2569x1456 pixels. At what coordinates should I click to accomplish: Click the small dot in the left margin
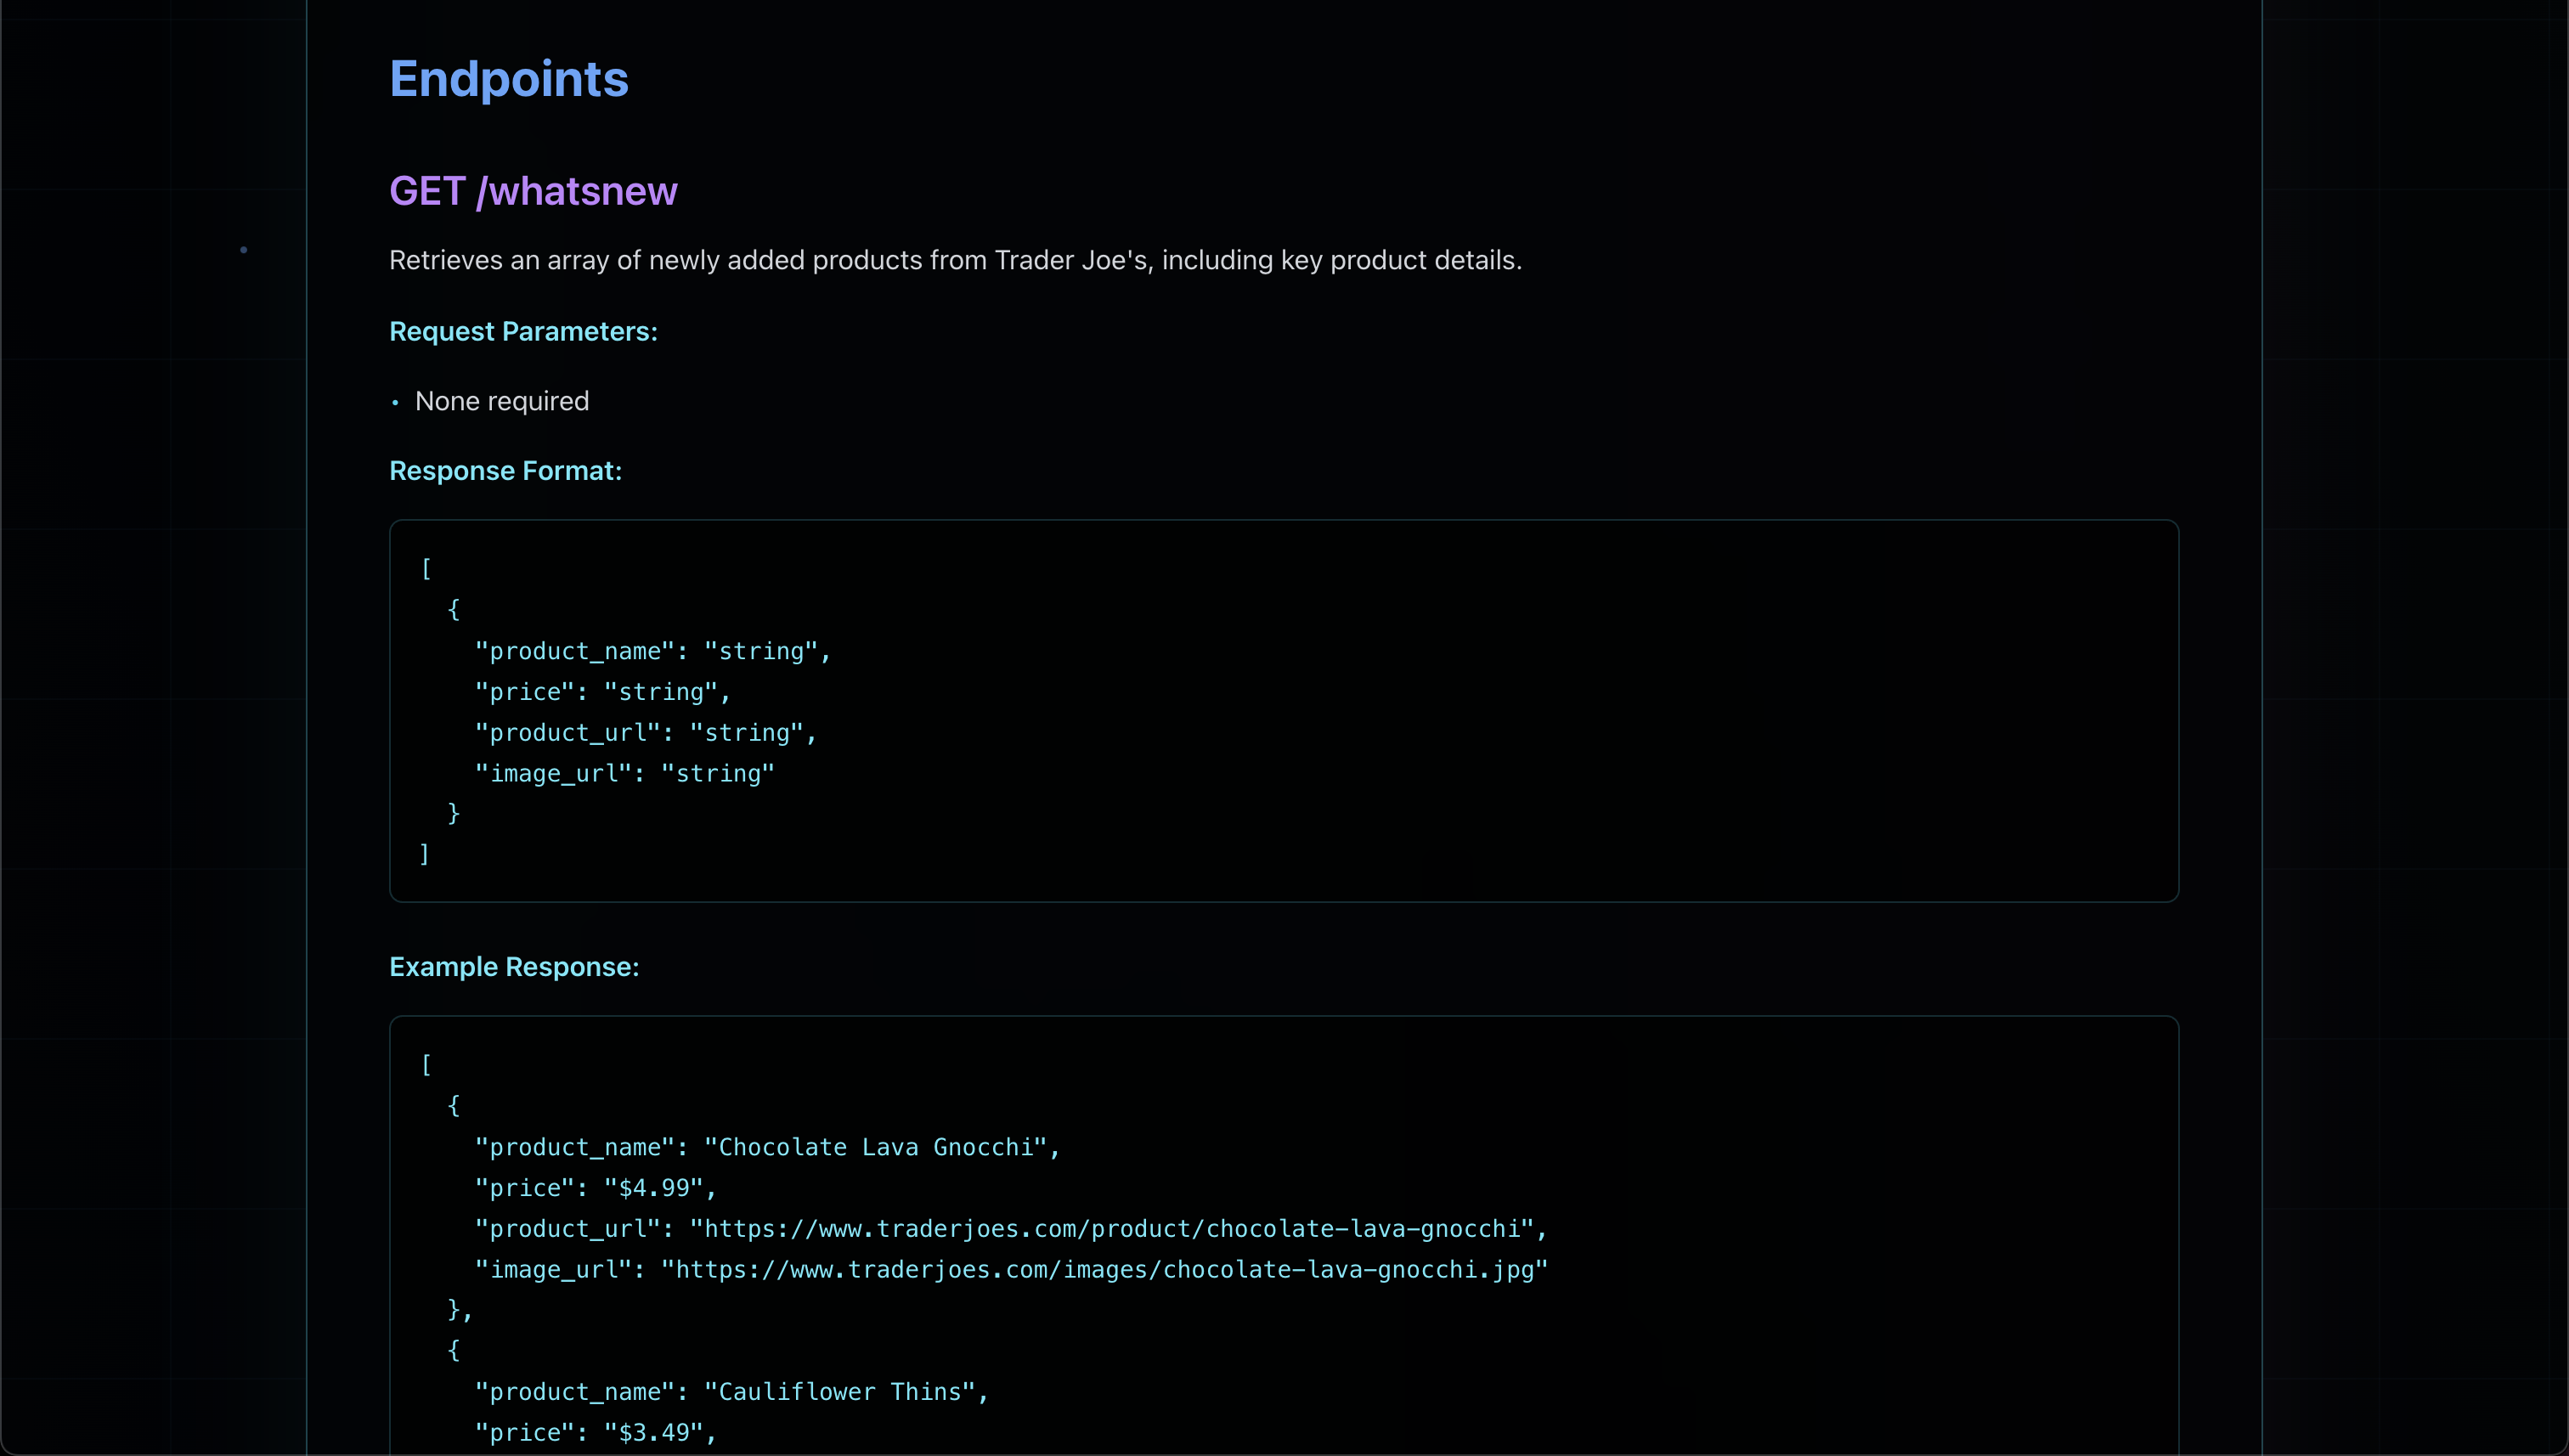click(x=243, y=250)
